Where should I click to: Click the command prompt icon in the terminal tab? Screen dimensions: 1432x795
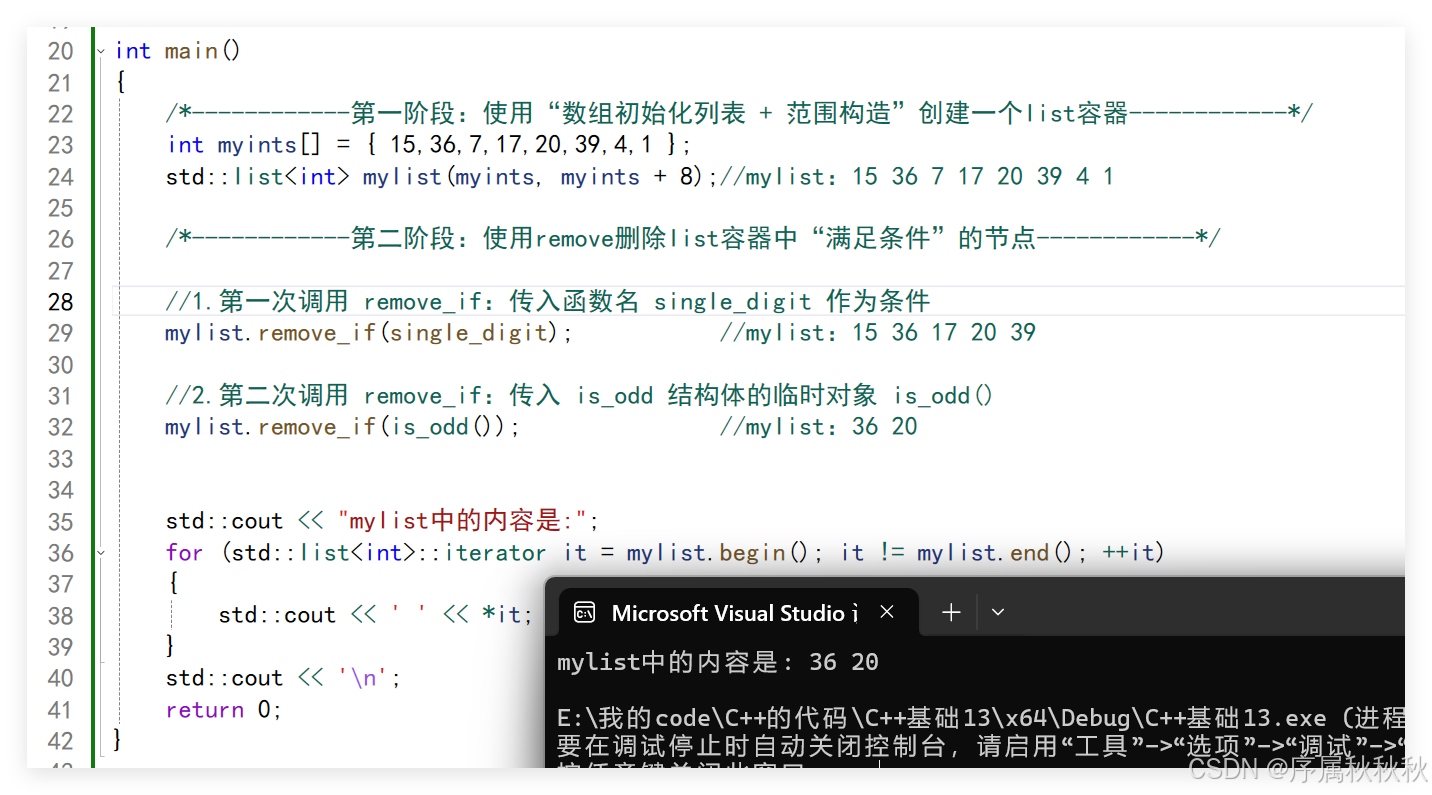coord(583,612)
